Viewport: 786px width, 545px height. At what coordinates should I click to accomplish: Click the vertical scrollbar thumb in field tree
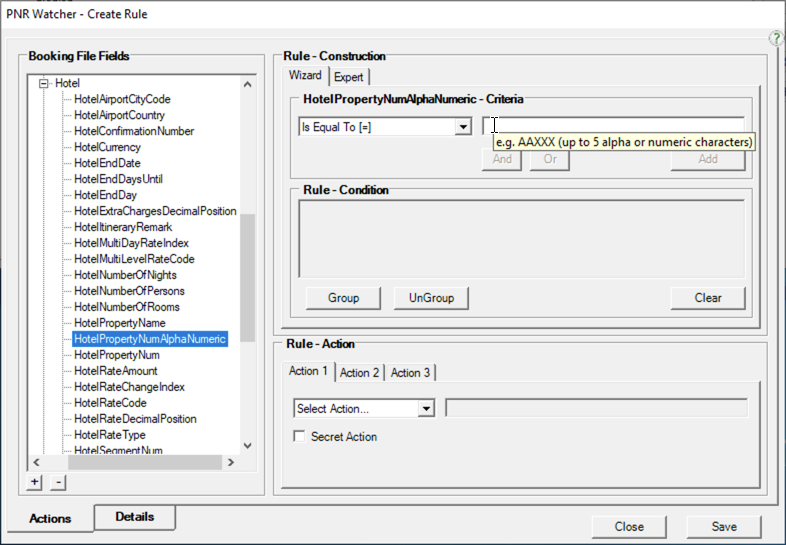coord(248,278)
